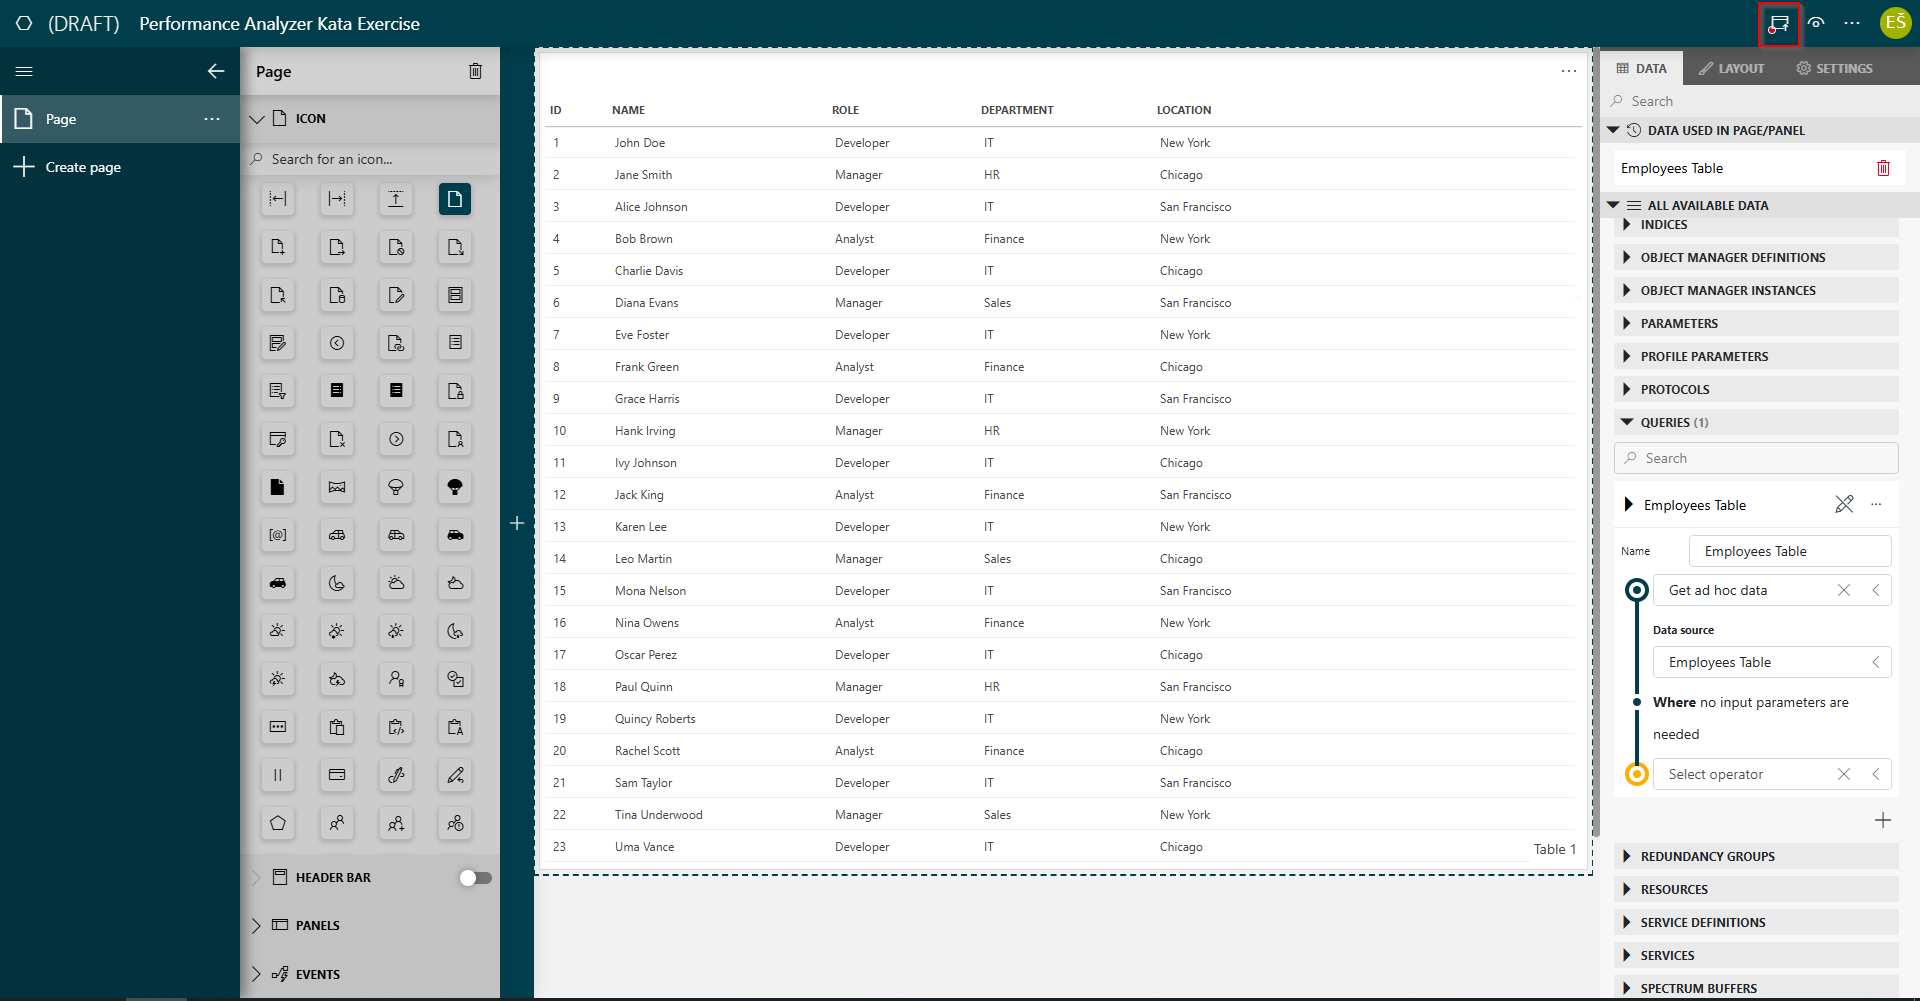This screenshot has width=1920, height=1001.
Task: Click the preview eye icon in header
Action: [1816, 23]
